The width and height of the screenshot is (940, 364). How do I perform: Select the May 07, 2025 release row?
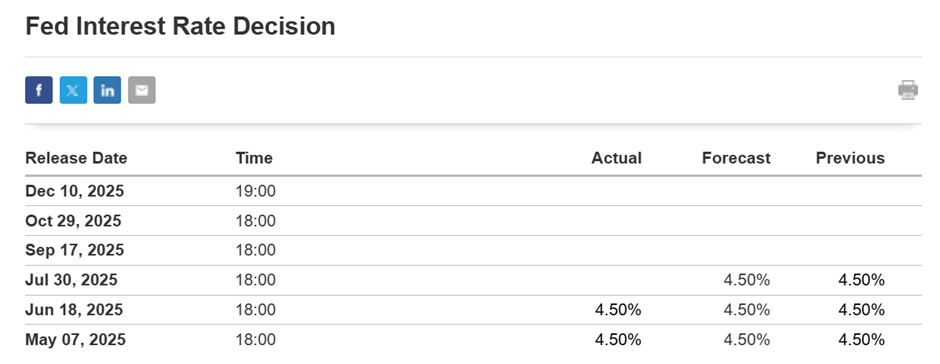[473, 339]
